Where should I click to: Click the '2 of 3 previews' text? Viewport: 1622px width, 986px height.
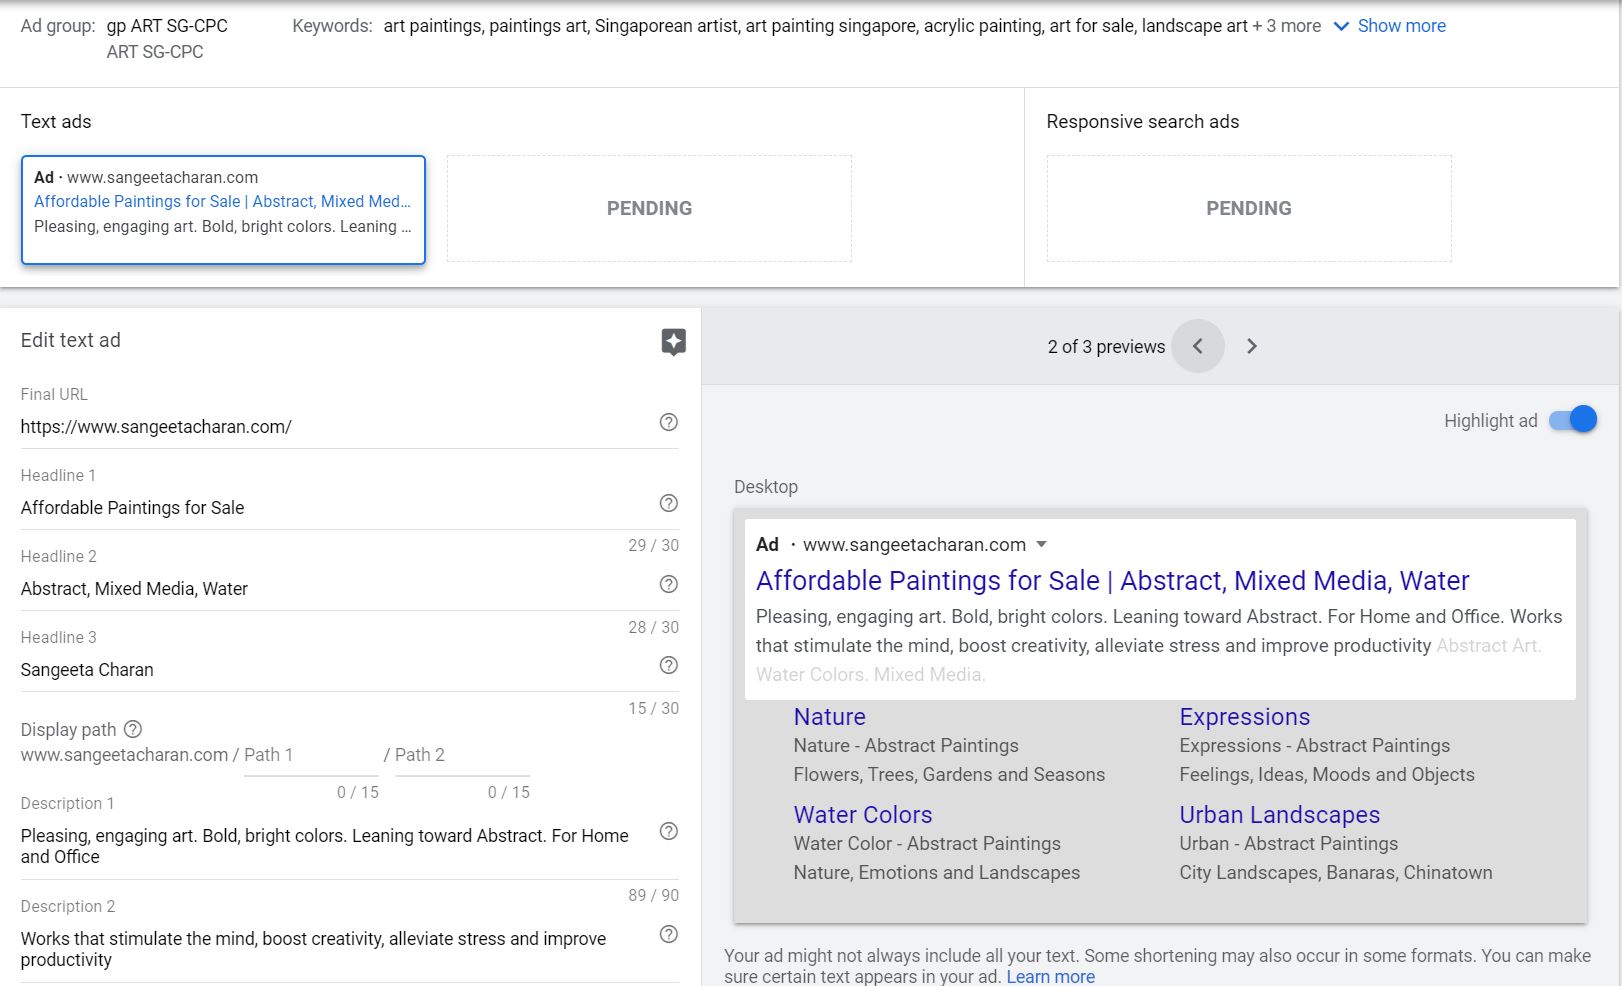tap(1106, 346)
